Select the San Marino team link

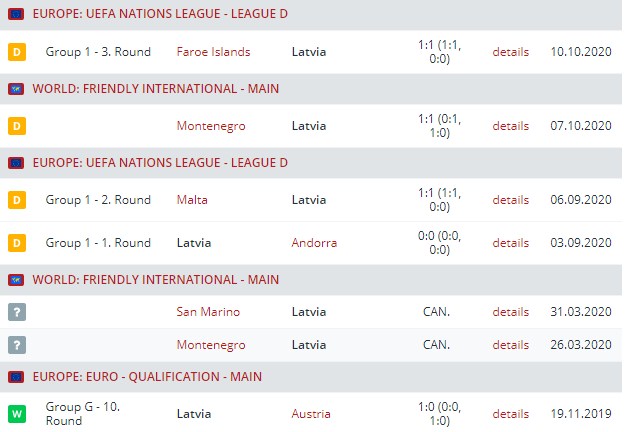(x=208, y=312)
